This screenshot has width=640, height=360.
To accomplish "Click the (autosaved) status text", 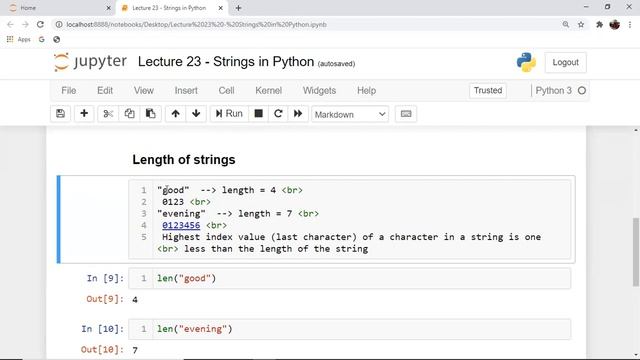I will click(x=336, y=64).
